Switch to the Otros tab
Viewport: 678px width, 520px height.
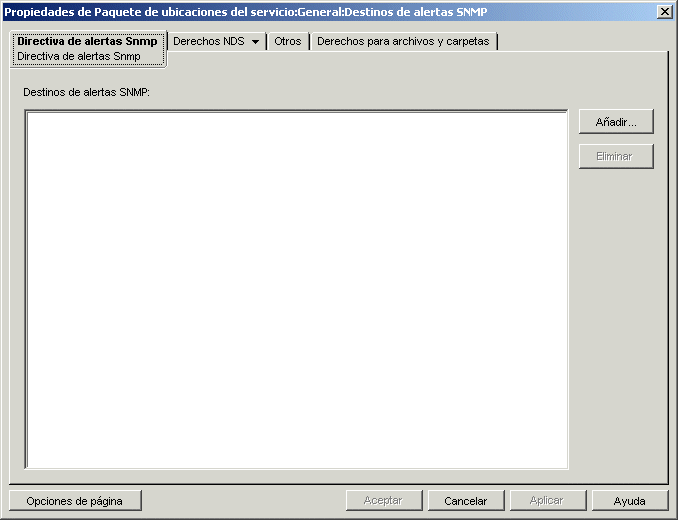point(288,41)
